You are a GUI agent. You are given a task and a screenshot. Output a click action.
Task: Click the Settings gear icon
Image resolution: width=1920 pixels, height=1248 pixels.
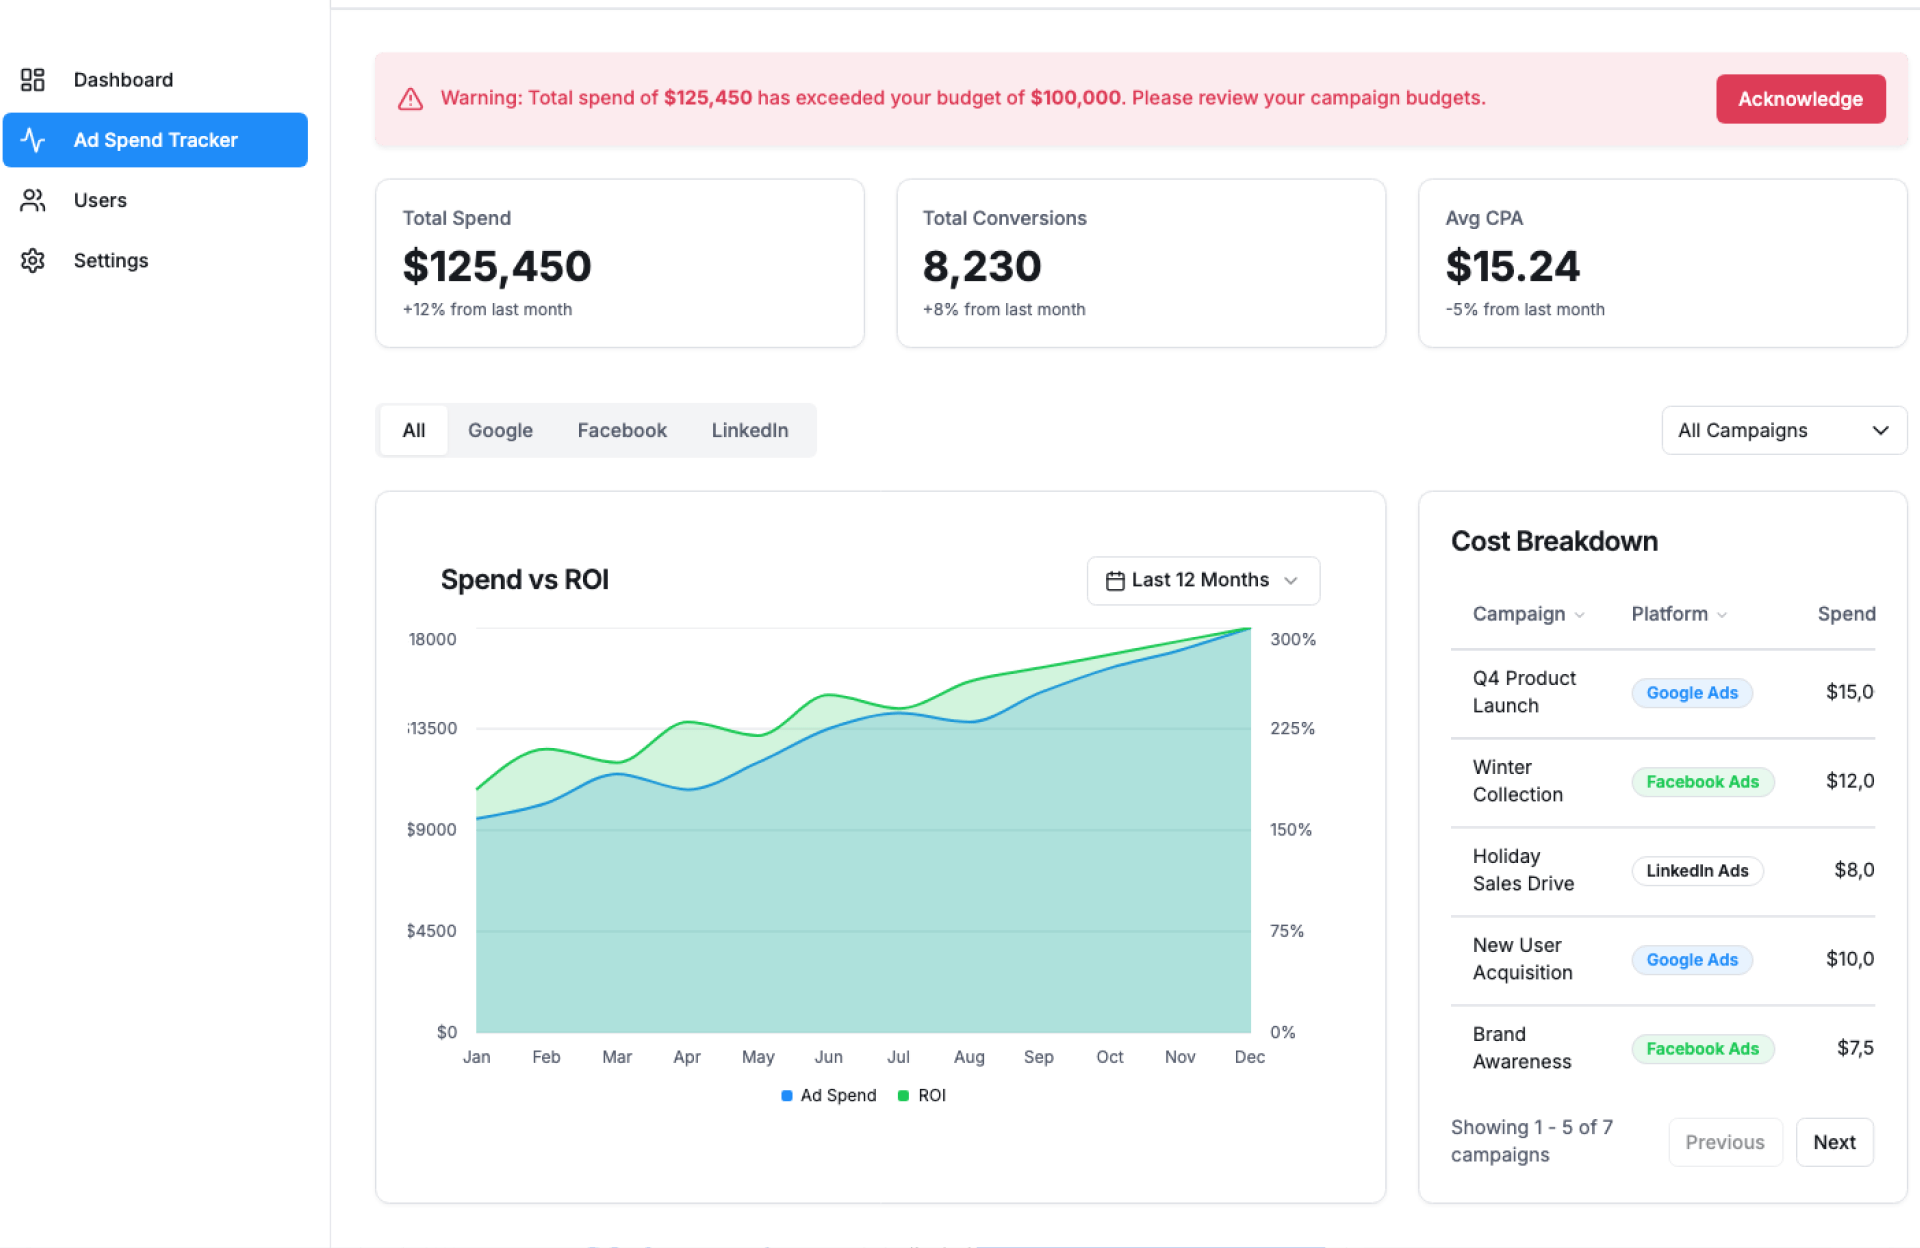pyautogui.click(x=33, y=261)
